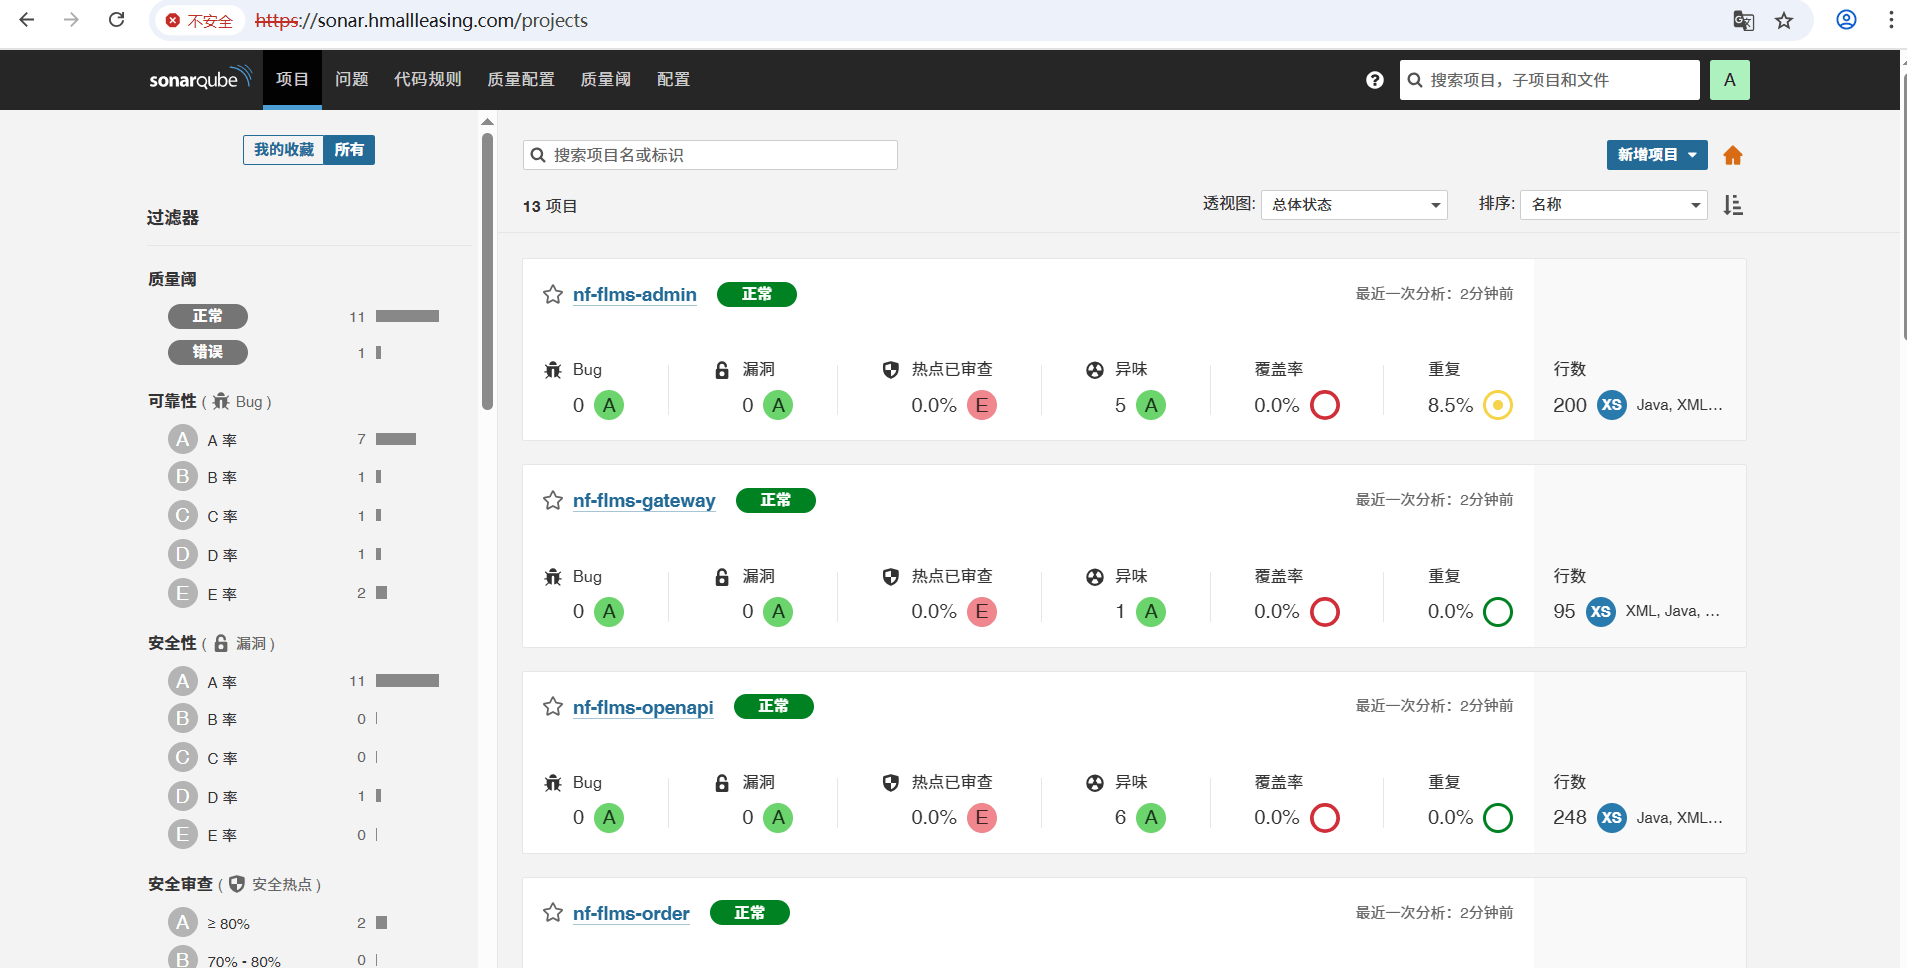Click the SonarQube logo

pos(199,79)
